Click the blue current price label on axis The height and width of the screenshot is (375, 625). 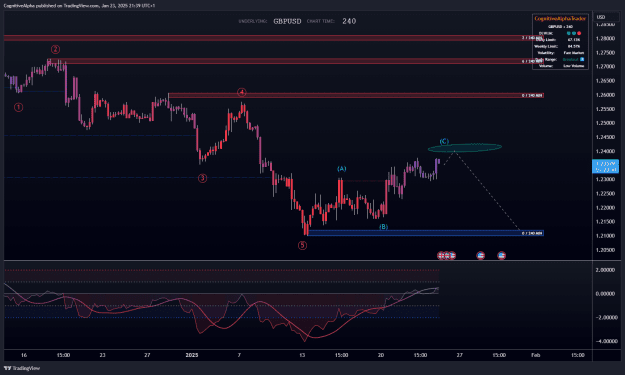(x=605, y=166)
